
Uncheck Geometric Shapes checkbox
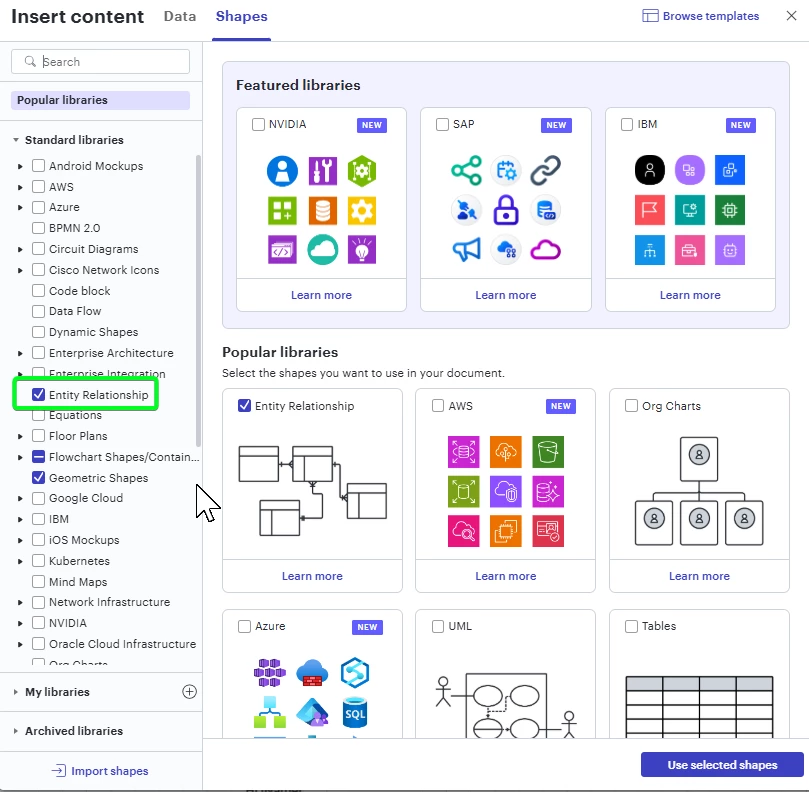tap(38, 478)
